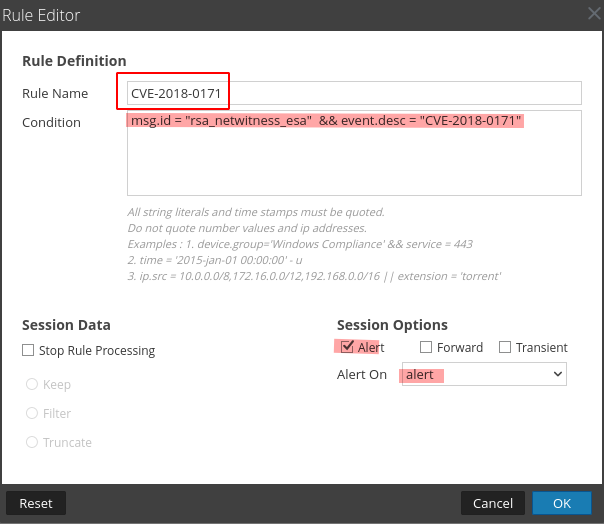
Task: Click the Rule Name label
Action: [55, 93]
